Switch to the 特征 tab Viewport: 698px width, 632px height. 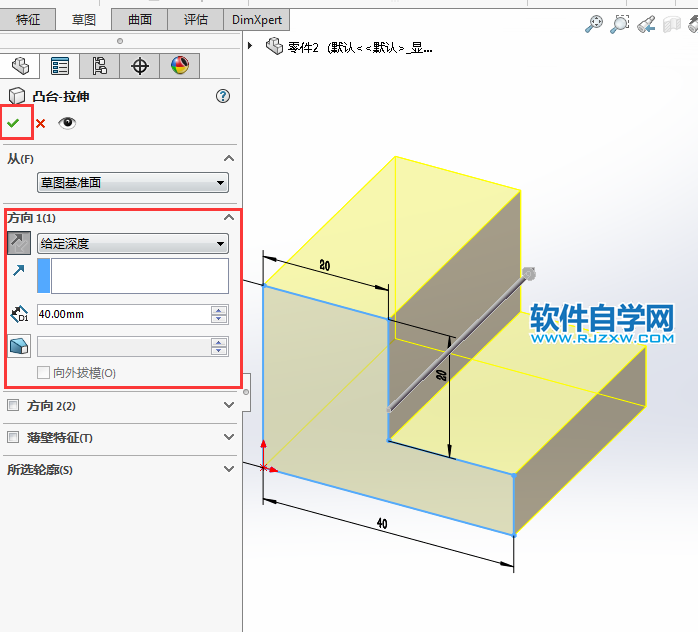[x=28, y=20]
